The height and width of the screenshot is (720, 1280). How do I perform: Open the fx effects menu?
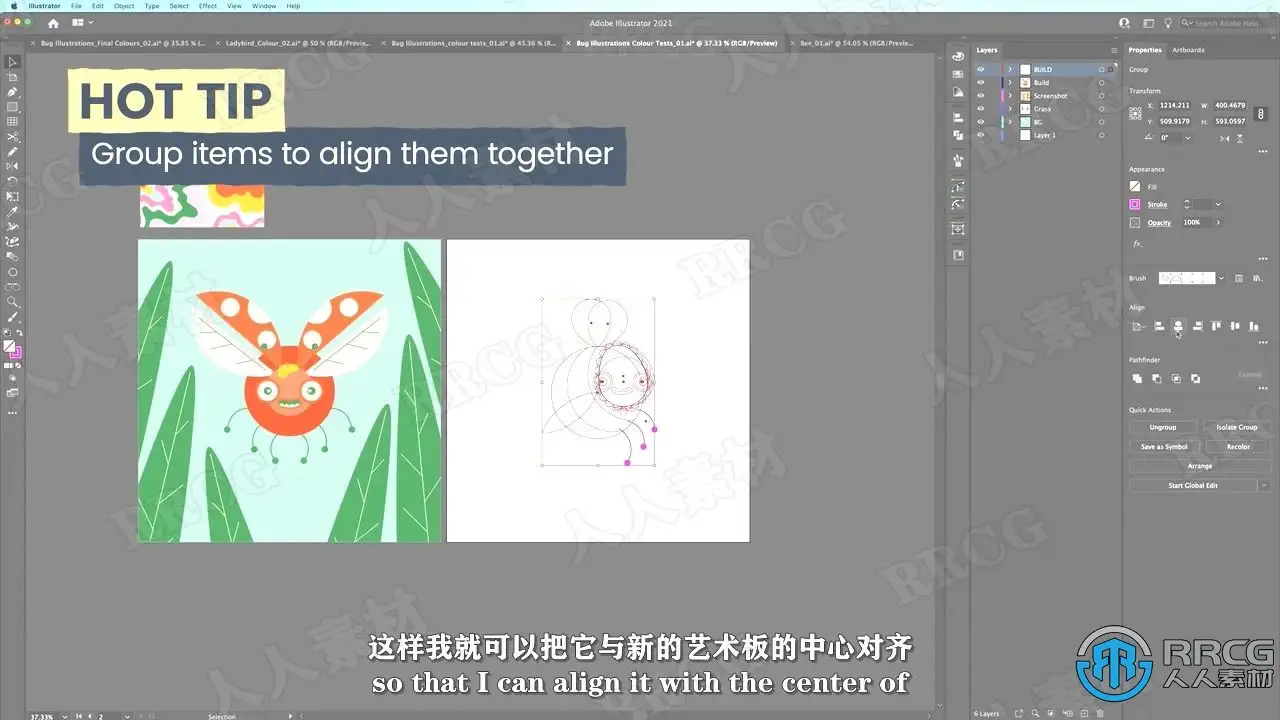click(x=1137, y=243)
